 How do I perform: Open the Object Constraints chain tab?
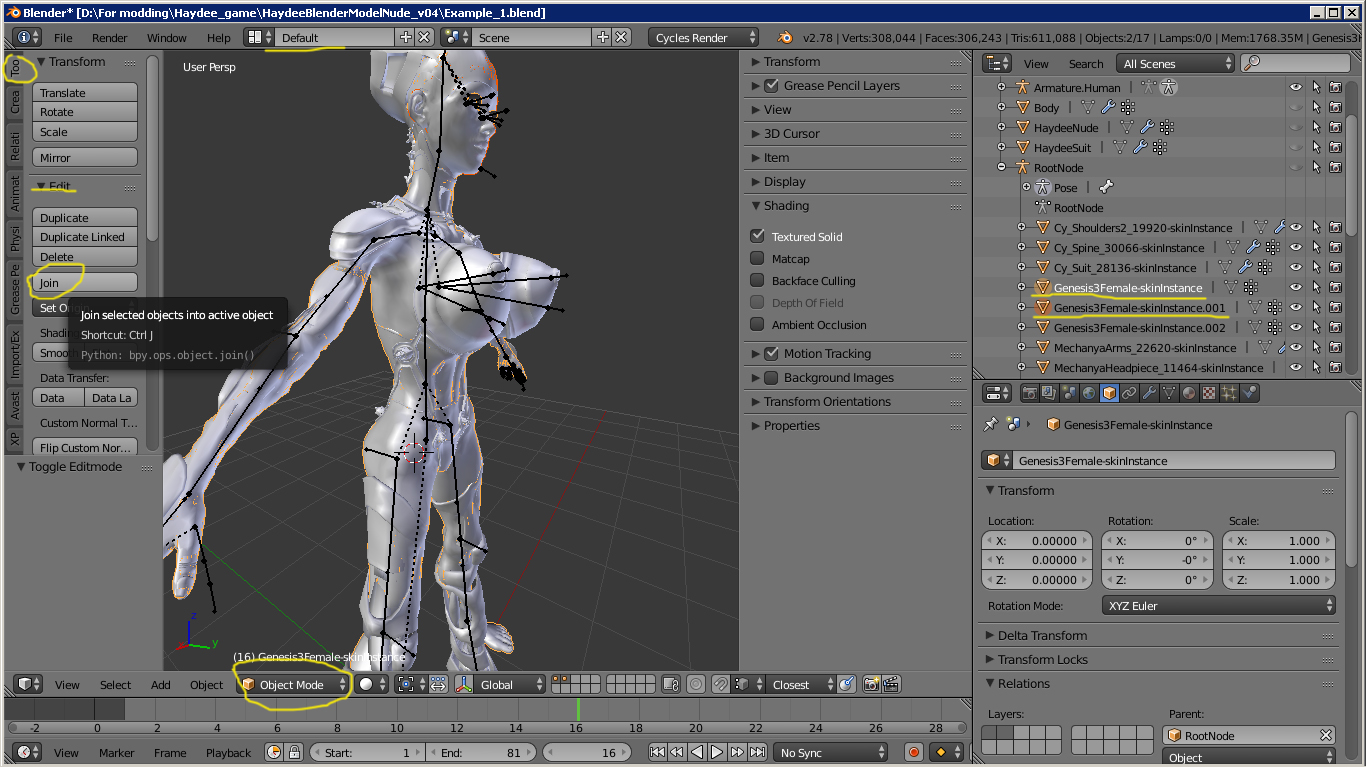[1129, 393]
